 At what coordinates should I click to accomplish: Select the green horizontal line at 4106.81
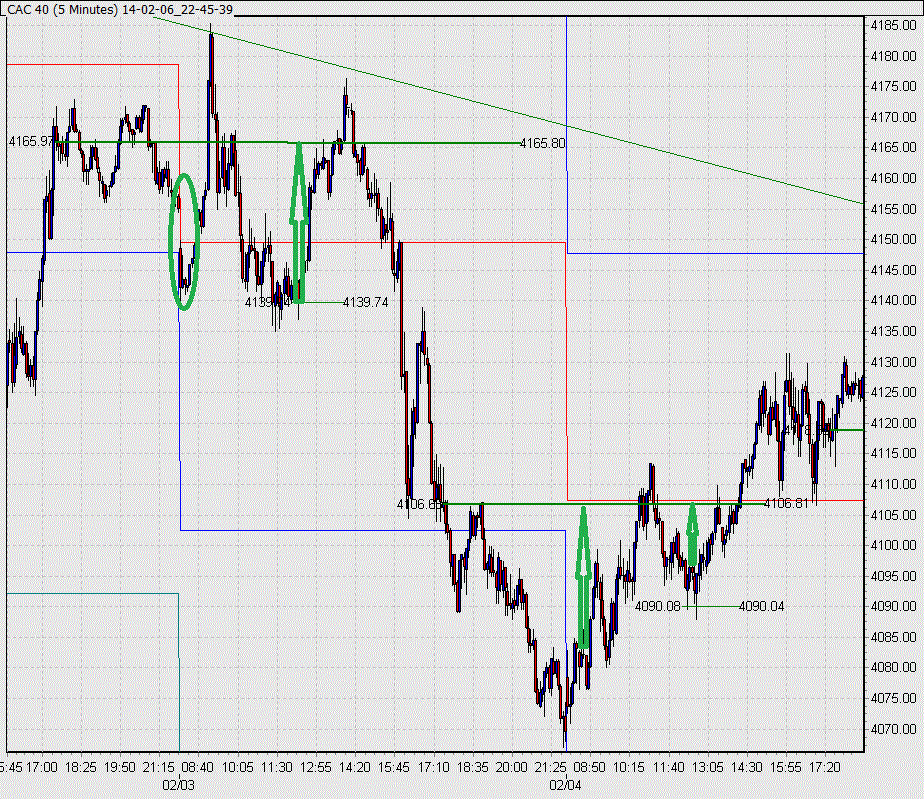(602, 504)
